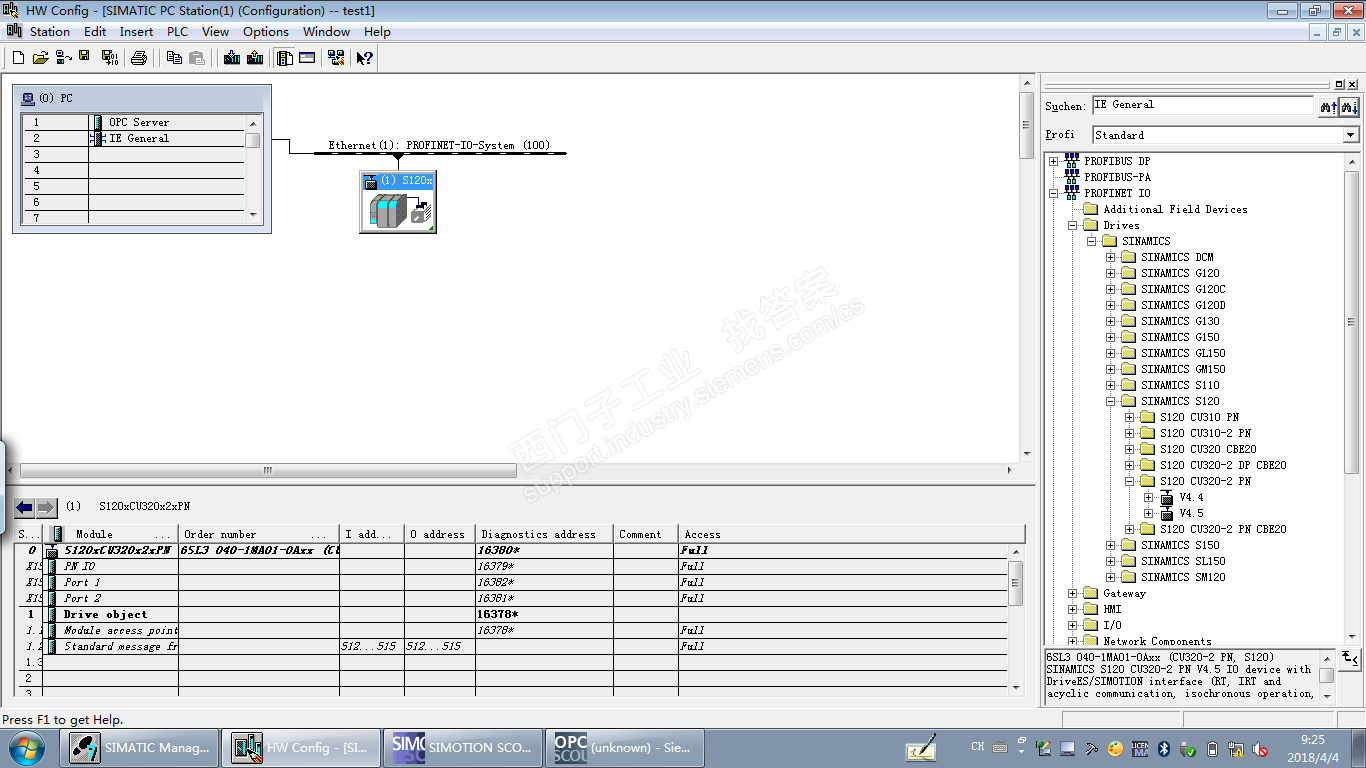Click the Diagnostics address column header
Viewport: 1366px width, 768px height.
544,534
